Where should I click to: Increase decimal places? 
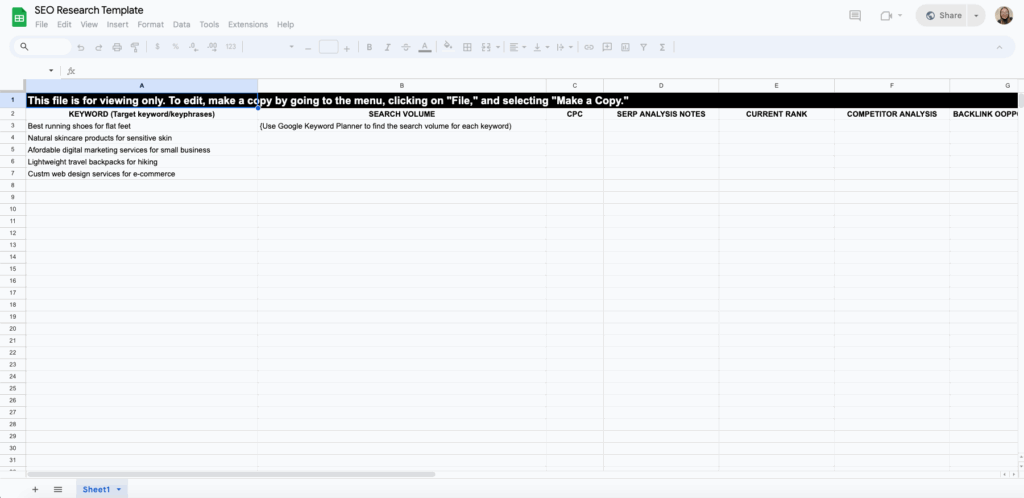tap(212, 47)
